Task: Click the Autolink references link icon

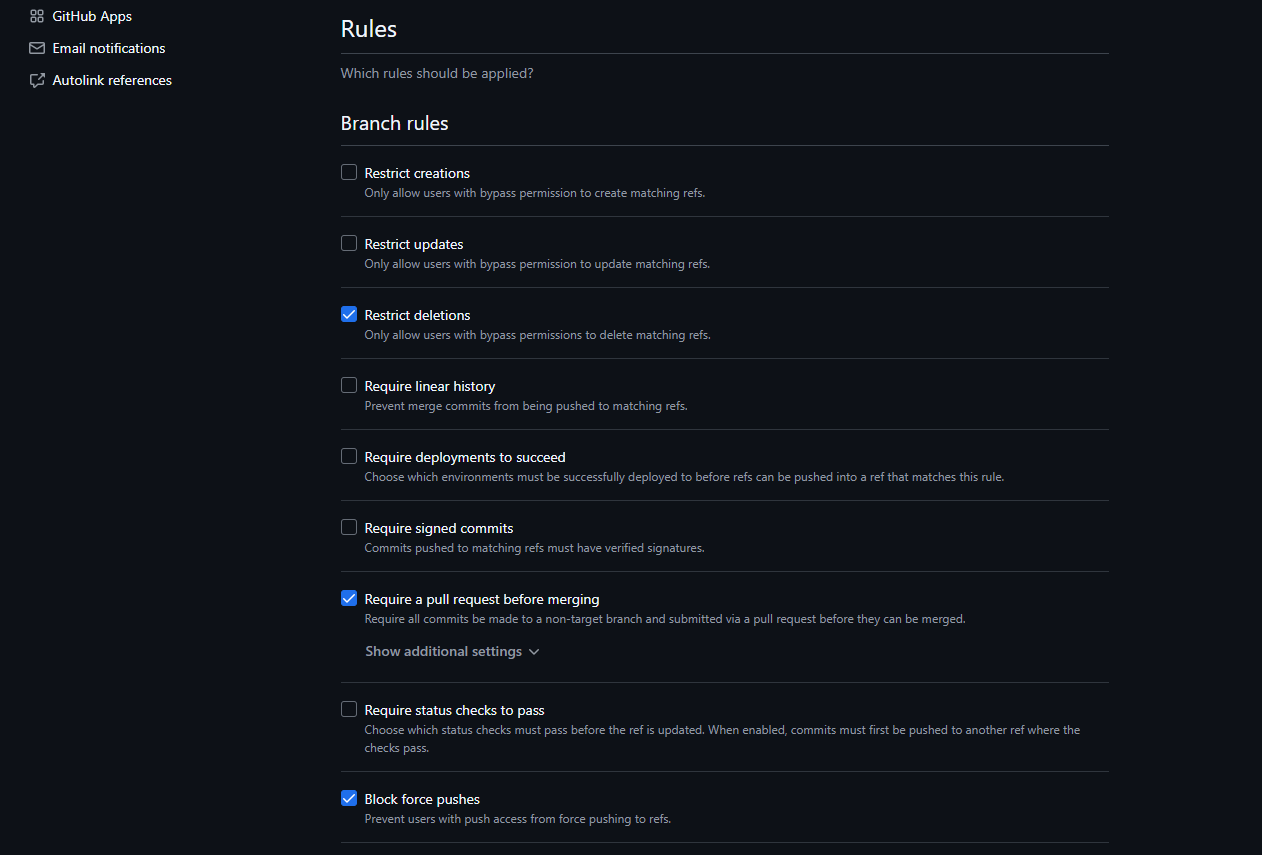Action: (x=36, y=79)
